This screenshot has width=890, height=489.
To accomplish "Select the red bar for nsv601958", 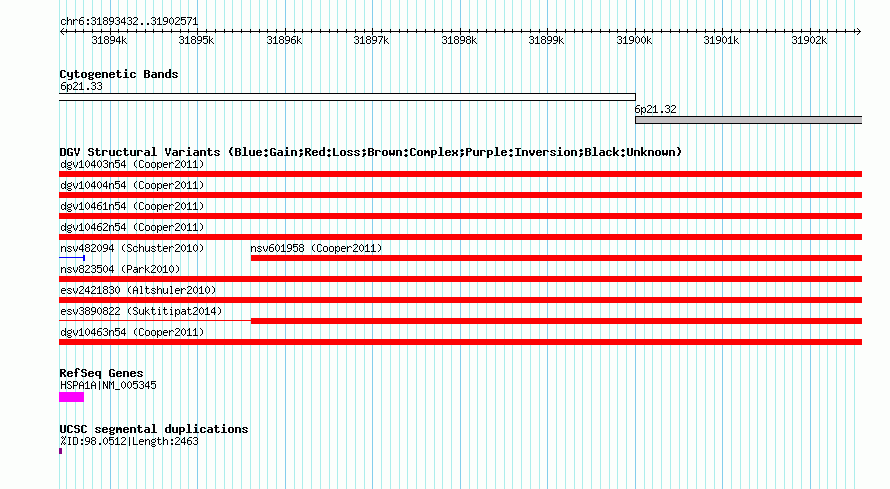I will click(x=556, y=258).
